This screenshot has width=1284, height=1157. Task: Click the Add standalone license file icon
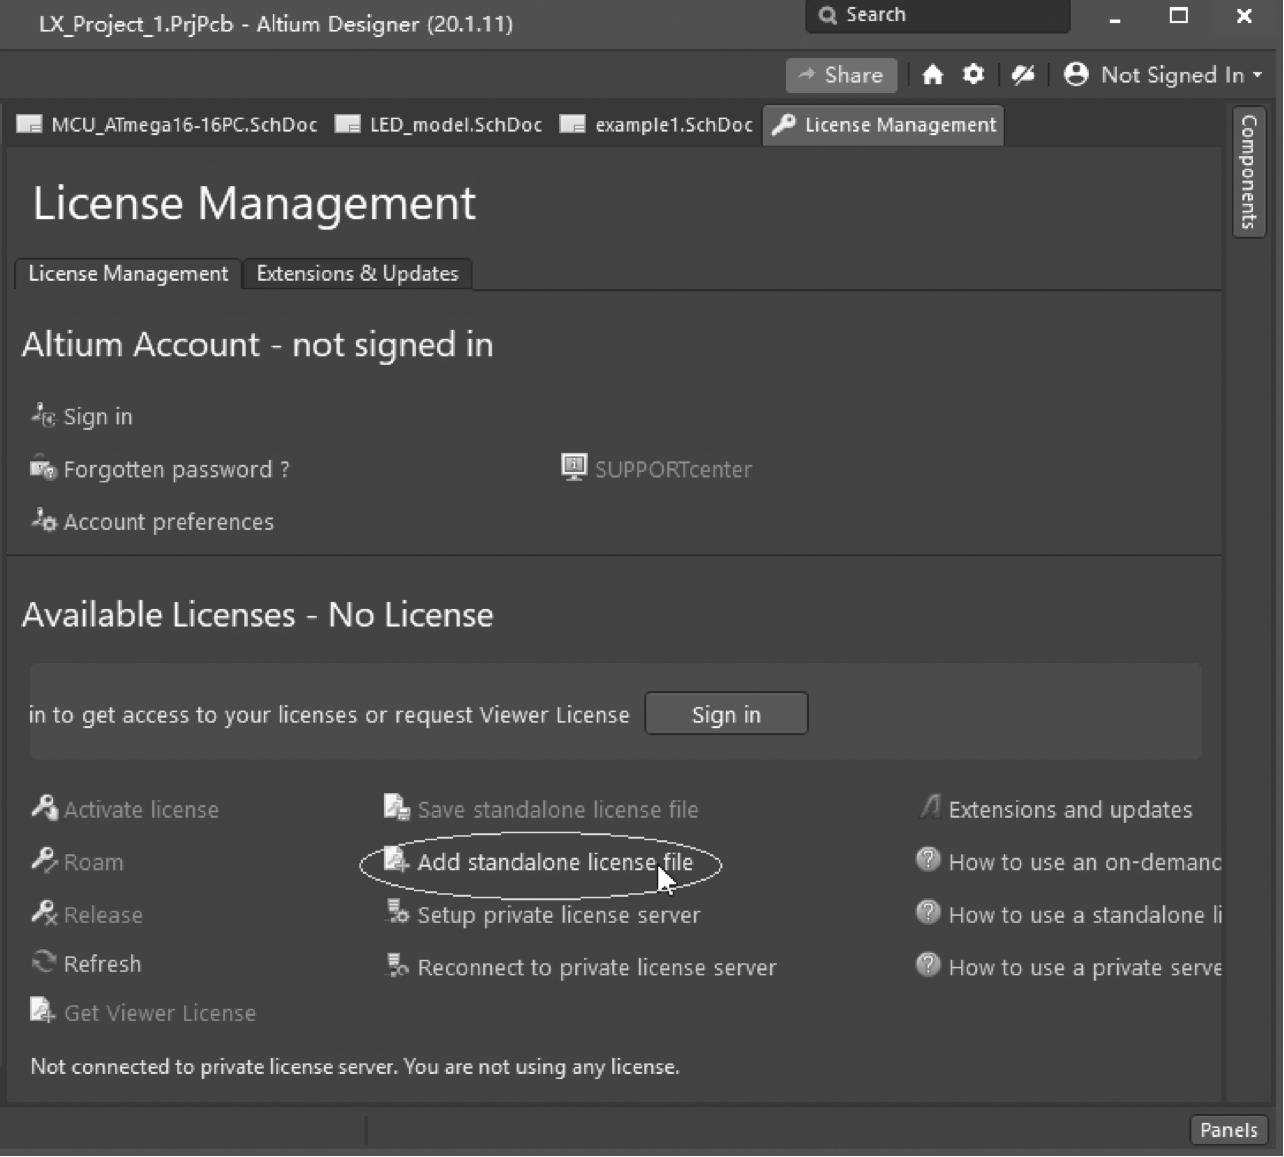[x=397, y=861]
